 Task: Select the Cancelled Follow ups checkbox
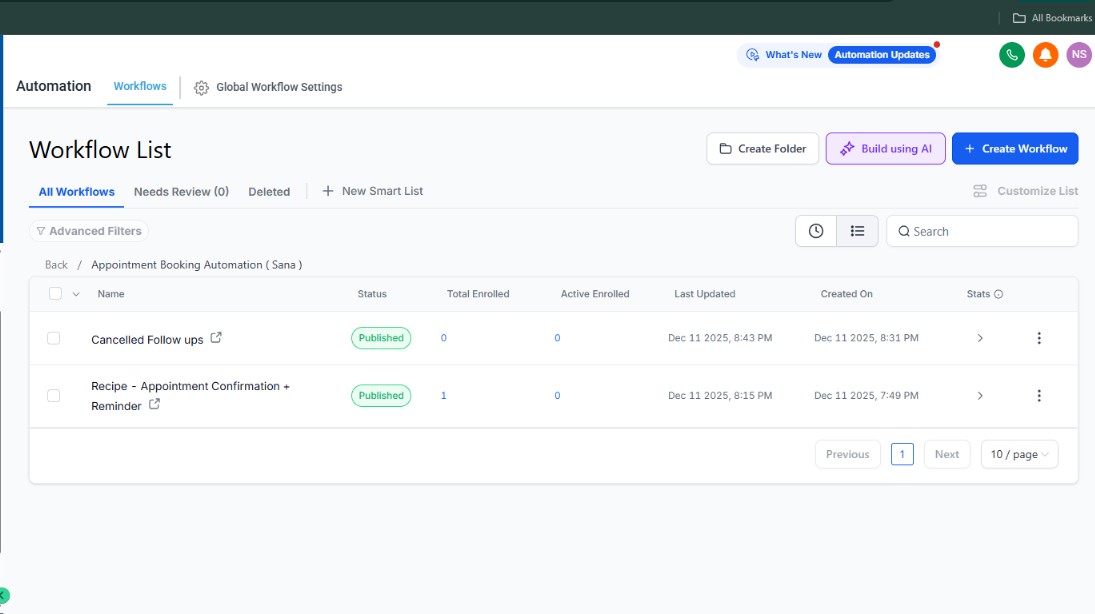click(54, 338)
